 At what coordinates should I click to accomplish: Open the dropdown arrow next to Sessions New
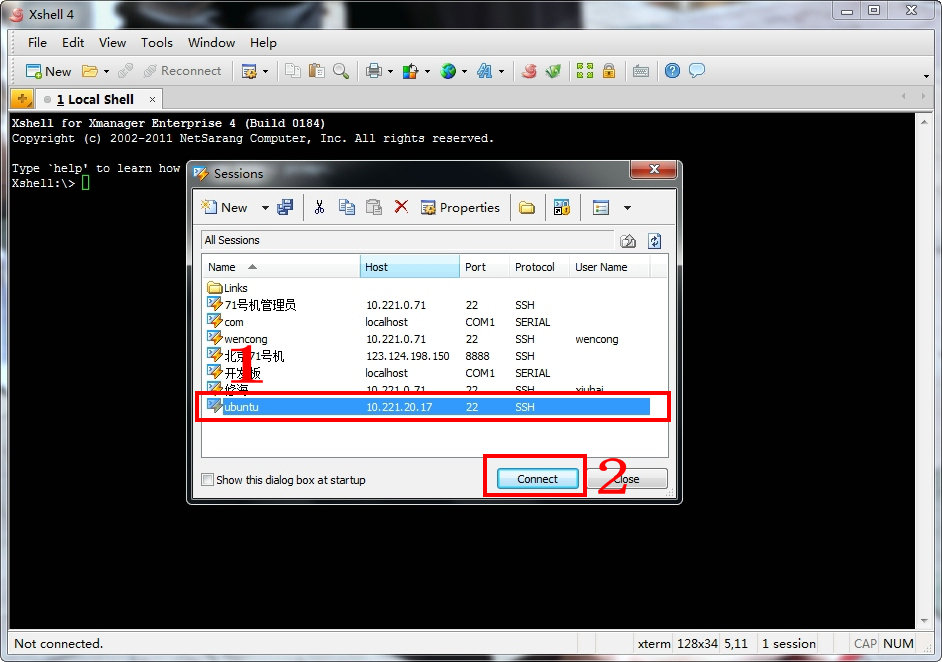(x=265, y=208)
